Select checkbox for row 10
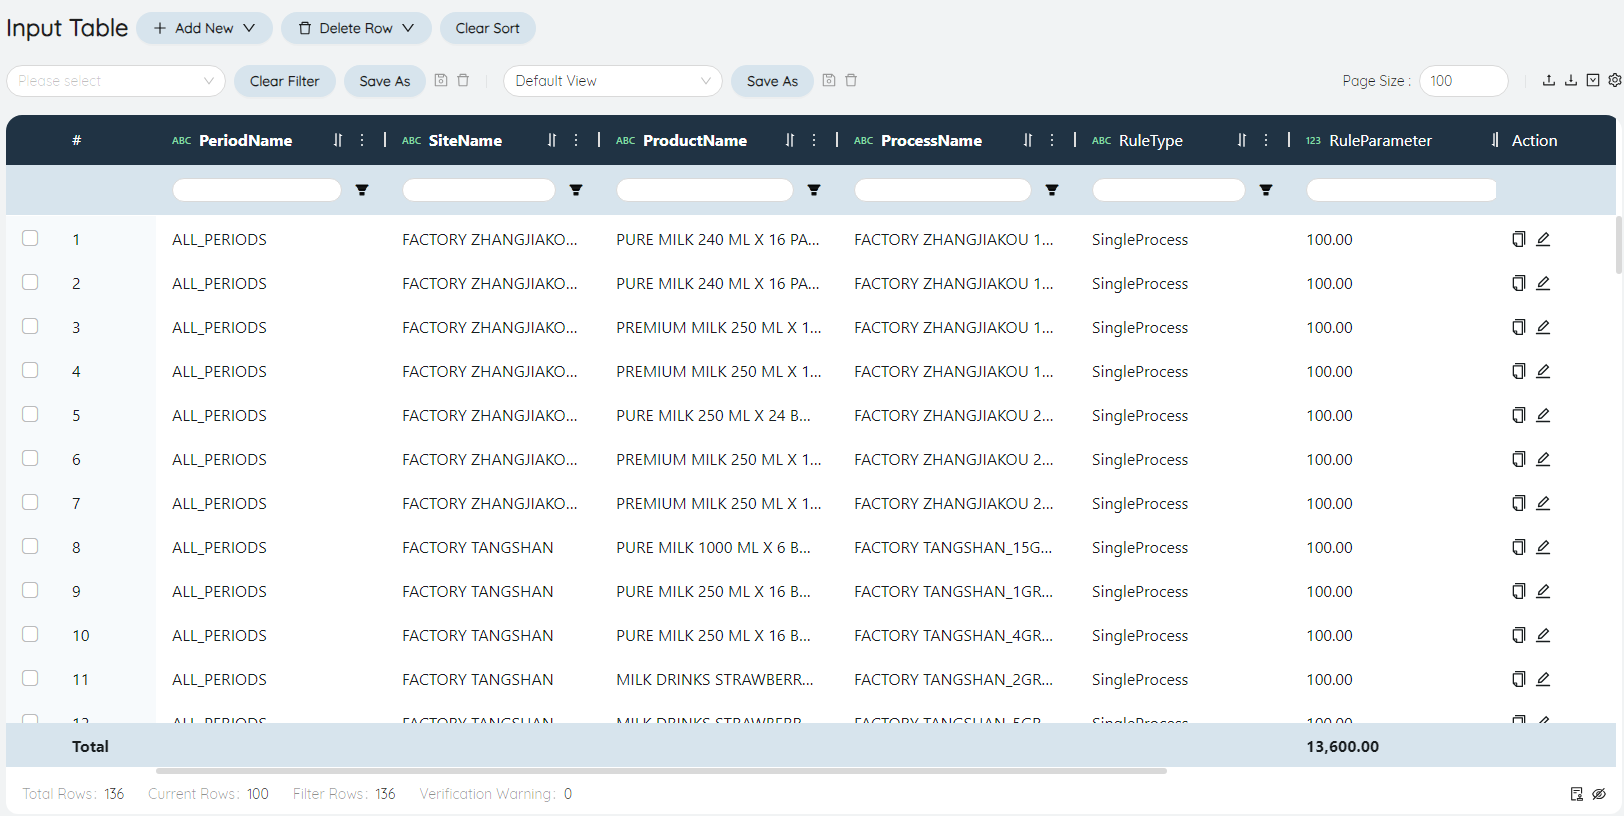Viewport: 1624px width, 816px height. (x=30, y=634)
